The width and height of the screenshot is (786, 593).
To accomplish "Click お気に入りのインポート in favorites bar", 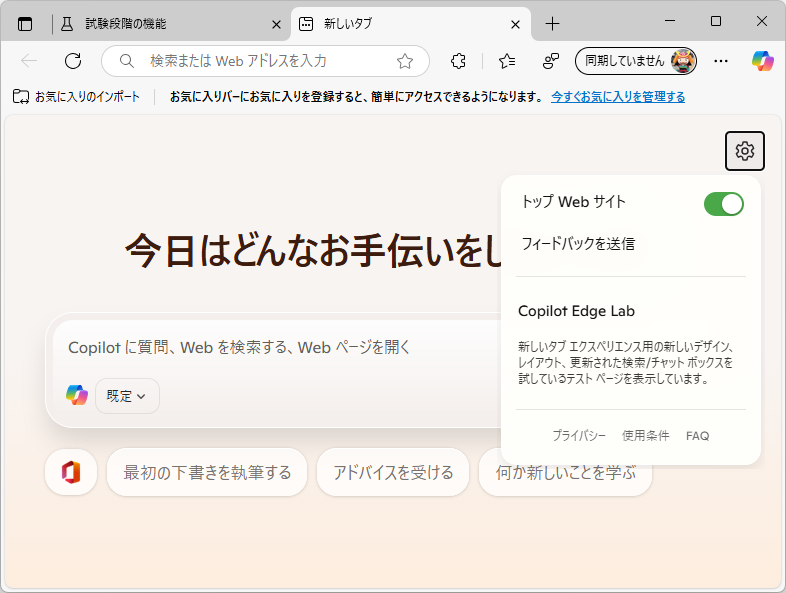I will point(76,96).
